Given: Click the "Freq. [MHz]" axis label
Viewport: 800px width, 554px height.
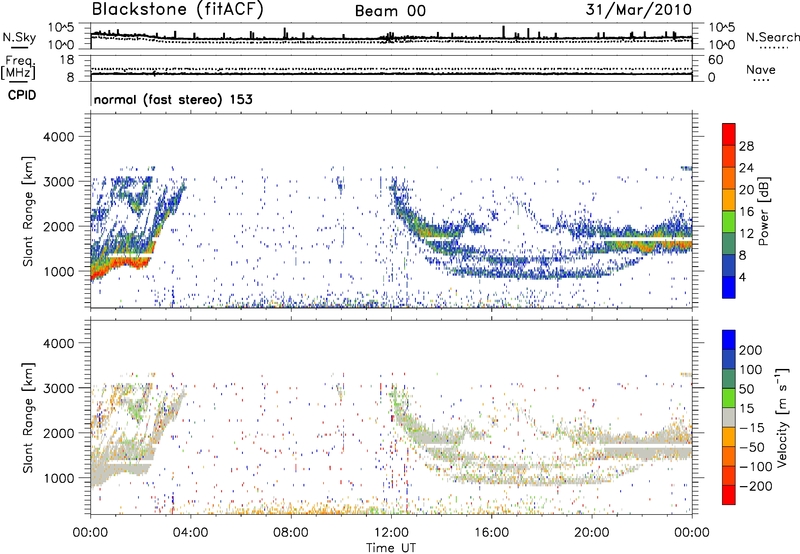Looking at the screenshot, I should (x=18, y=67).
